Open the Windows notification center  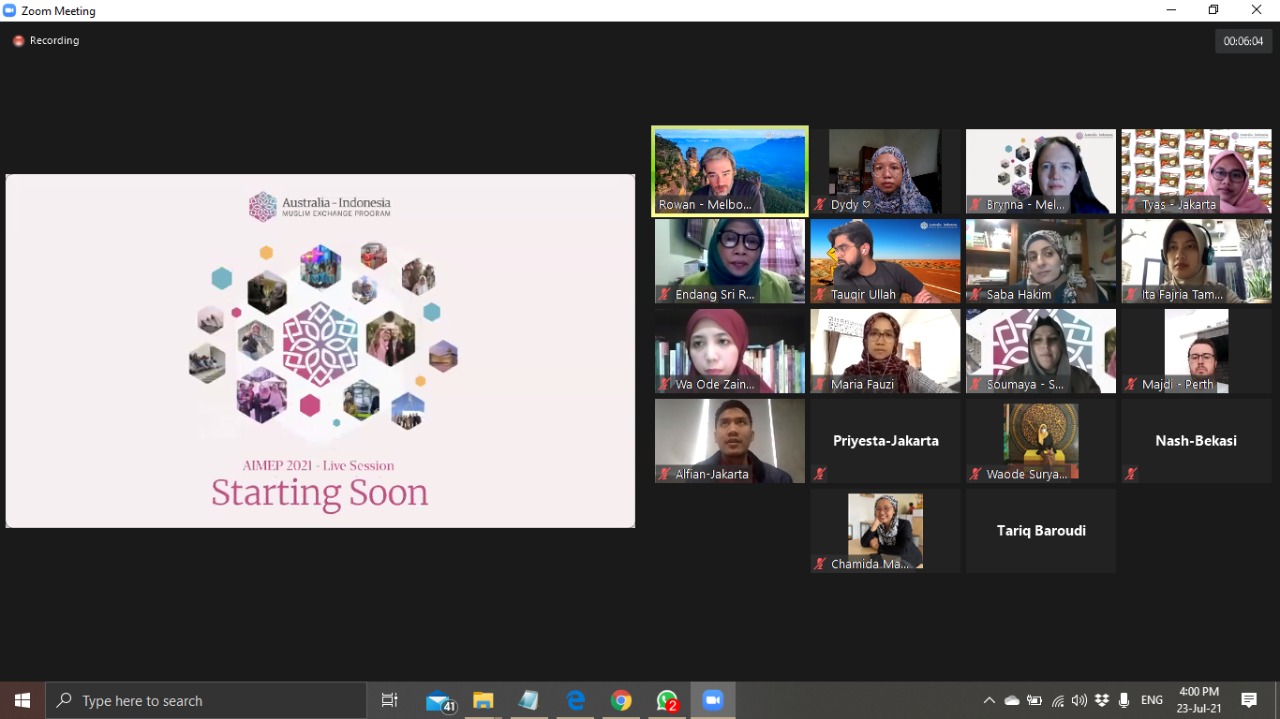[x=1249, y=700]
